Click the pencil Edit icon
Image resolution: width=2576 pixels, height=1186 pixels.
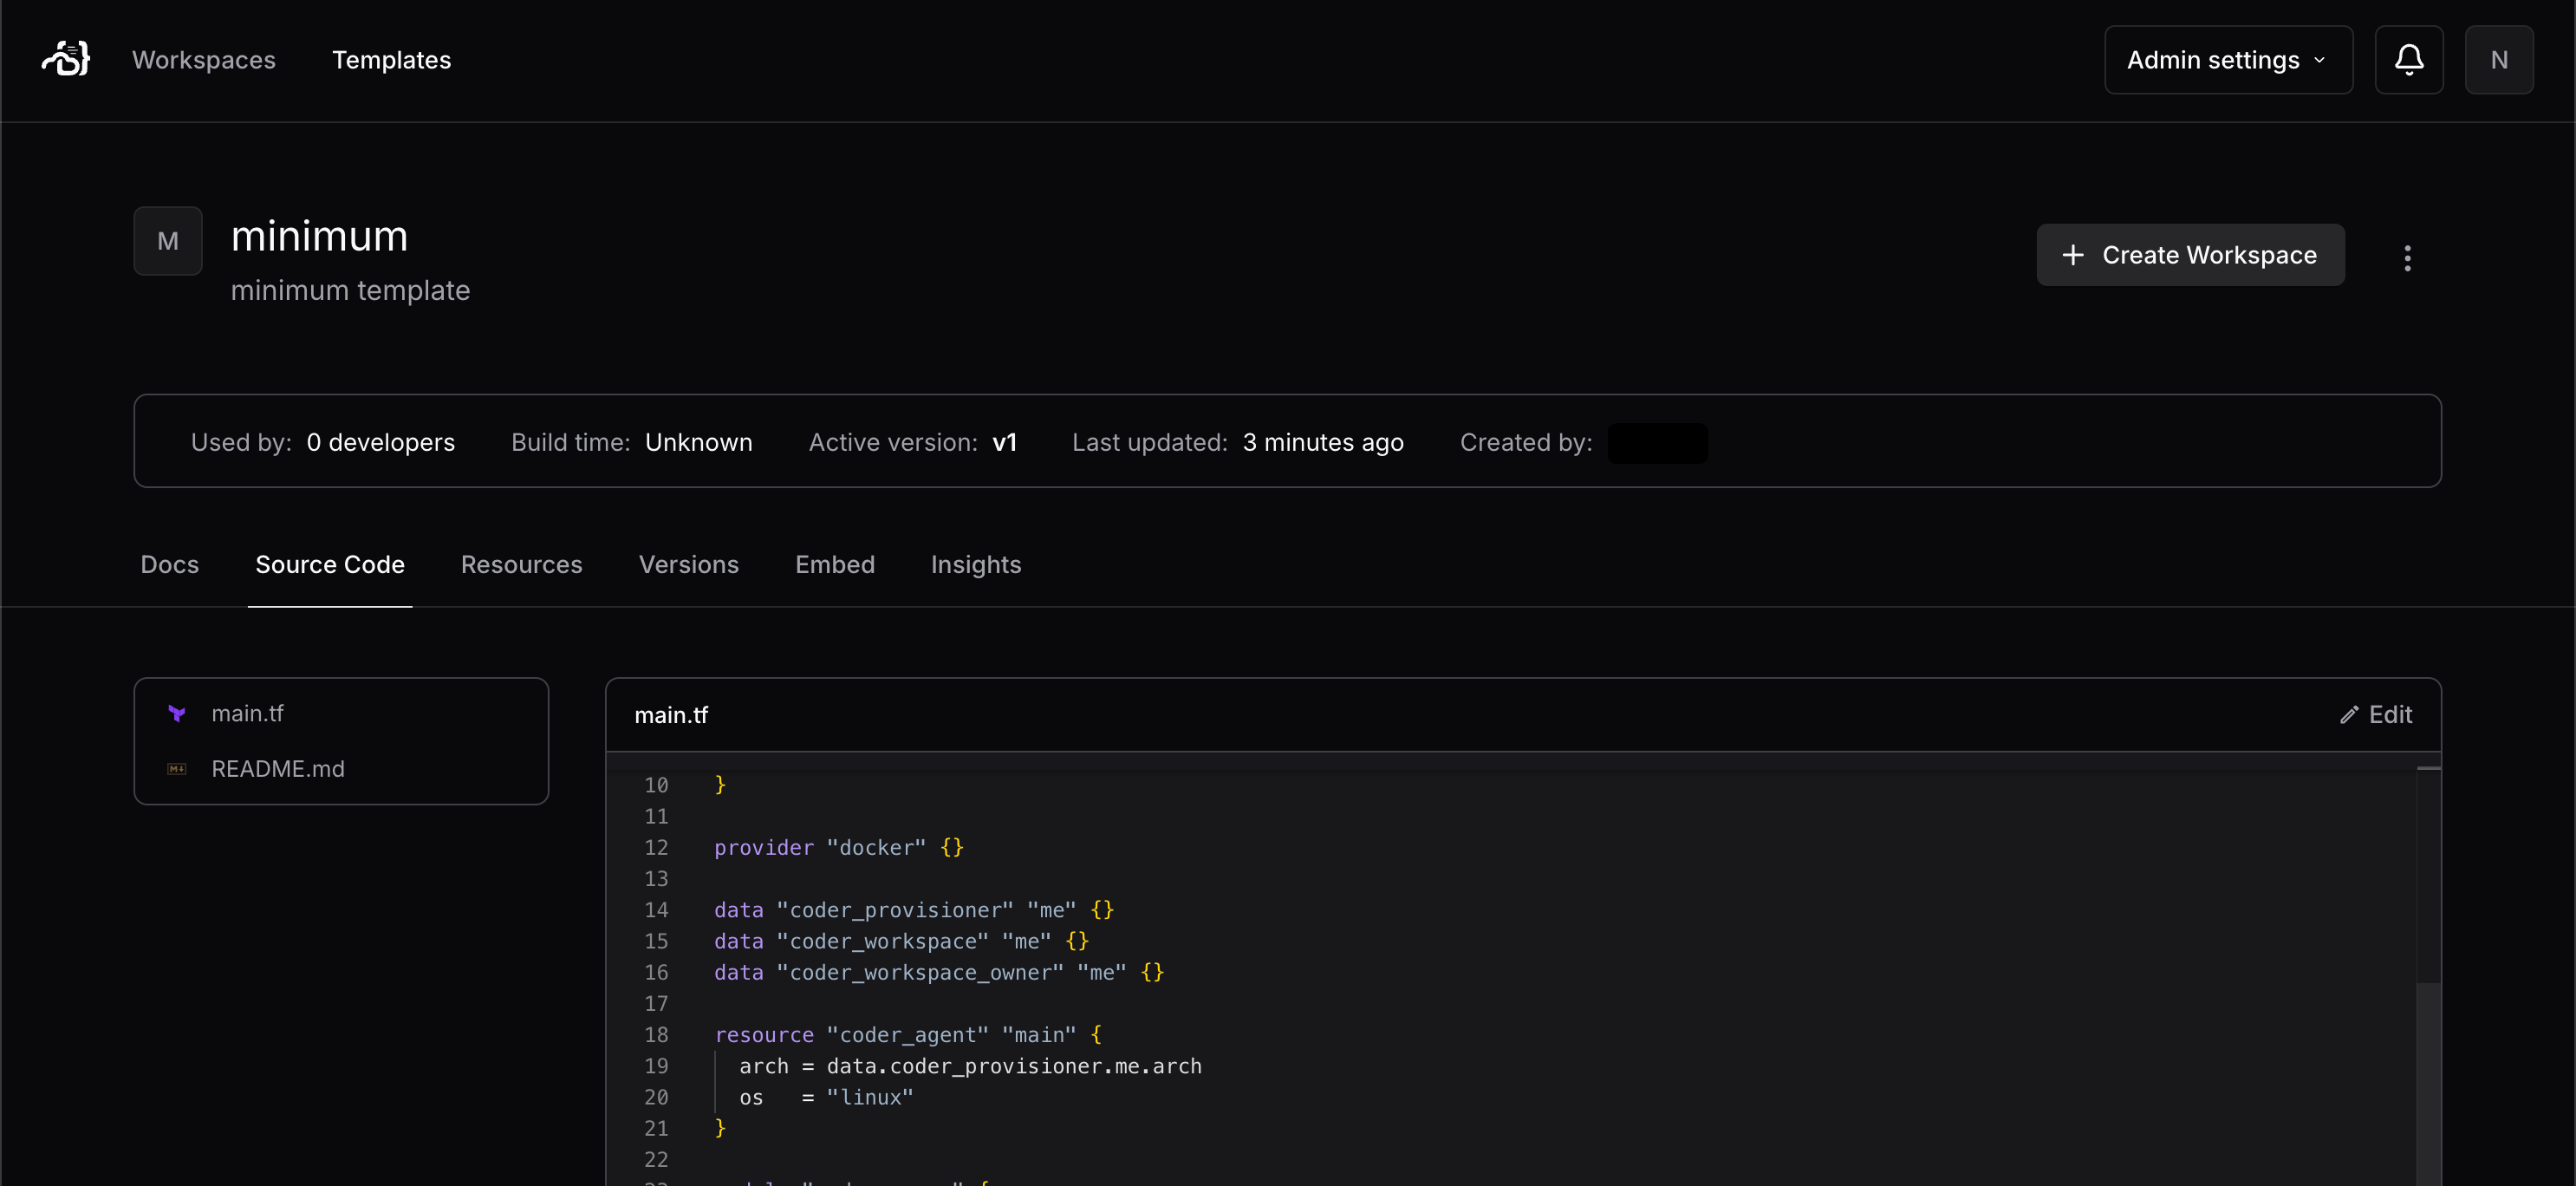coord(2349,715)
